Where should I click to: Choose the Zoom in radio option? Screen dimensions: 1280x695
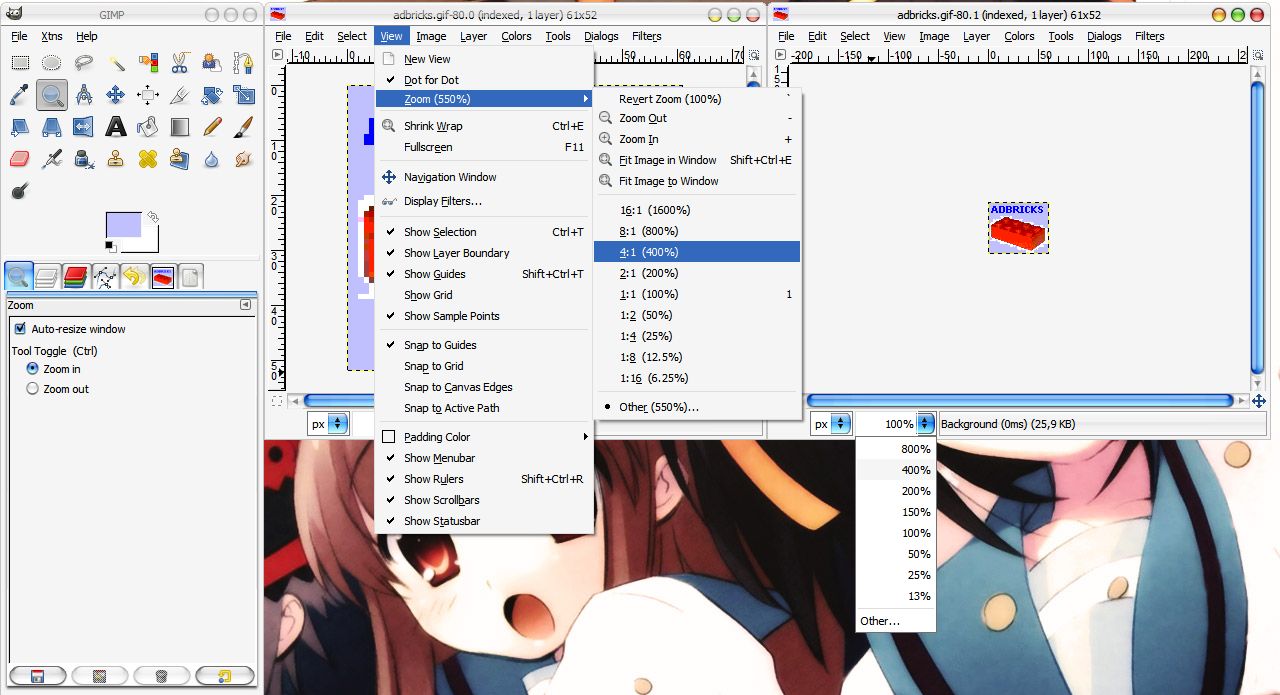[x=33, y=369]
